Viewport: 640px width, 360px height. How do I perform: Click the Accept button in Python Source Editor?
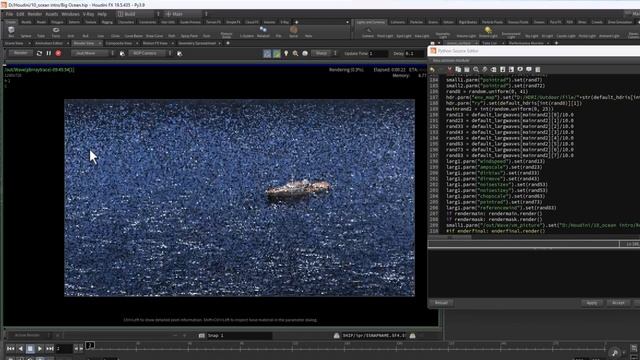click(x=618, y=303)
